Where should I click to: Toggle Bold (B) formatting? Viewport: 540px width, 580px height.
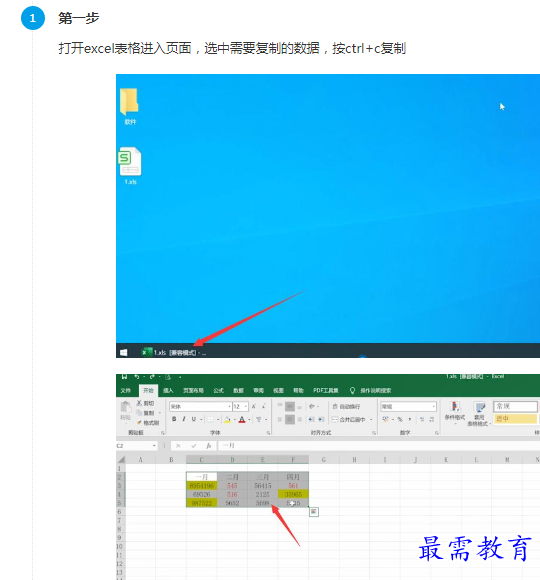click(174, 419)
